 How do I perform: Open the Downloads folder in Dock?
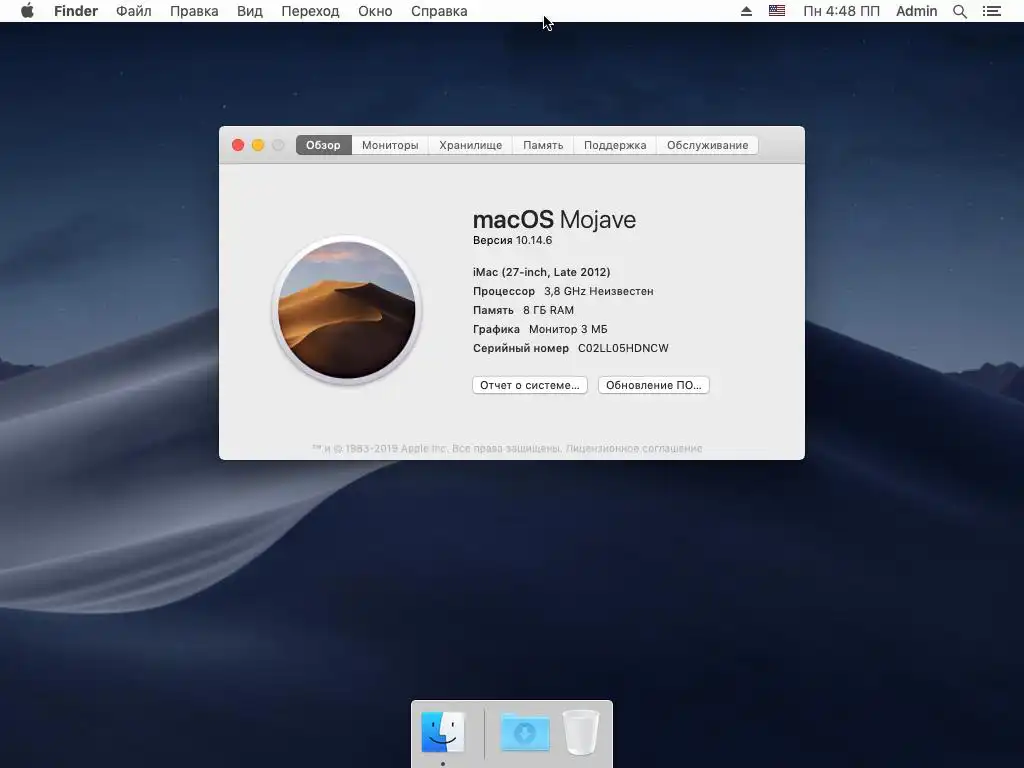(524, 731)
